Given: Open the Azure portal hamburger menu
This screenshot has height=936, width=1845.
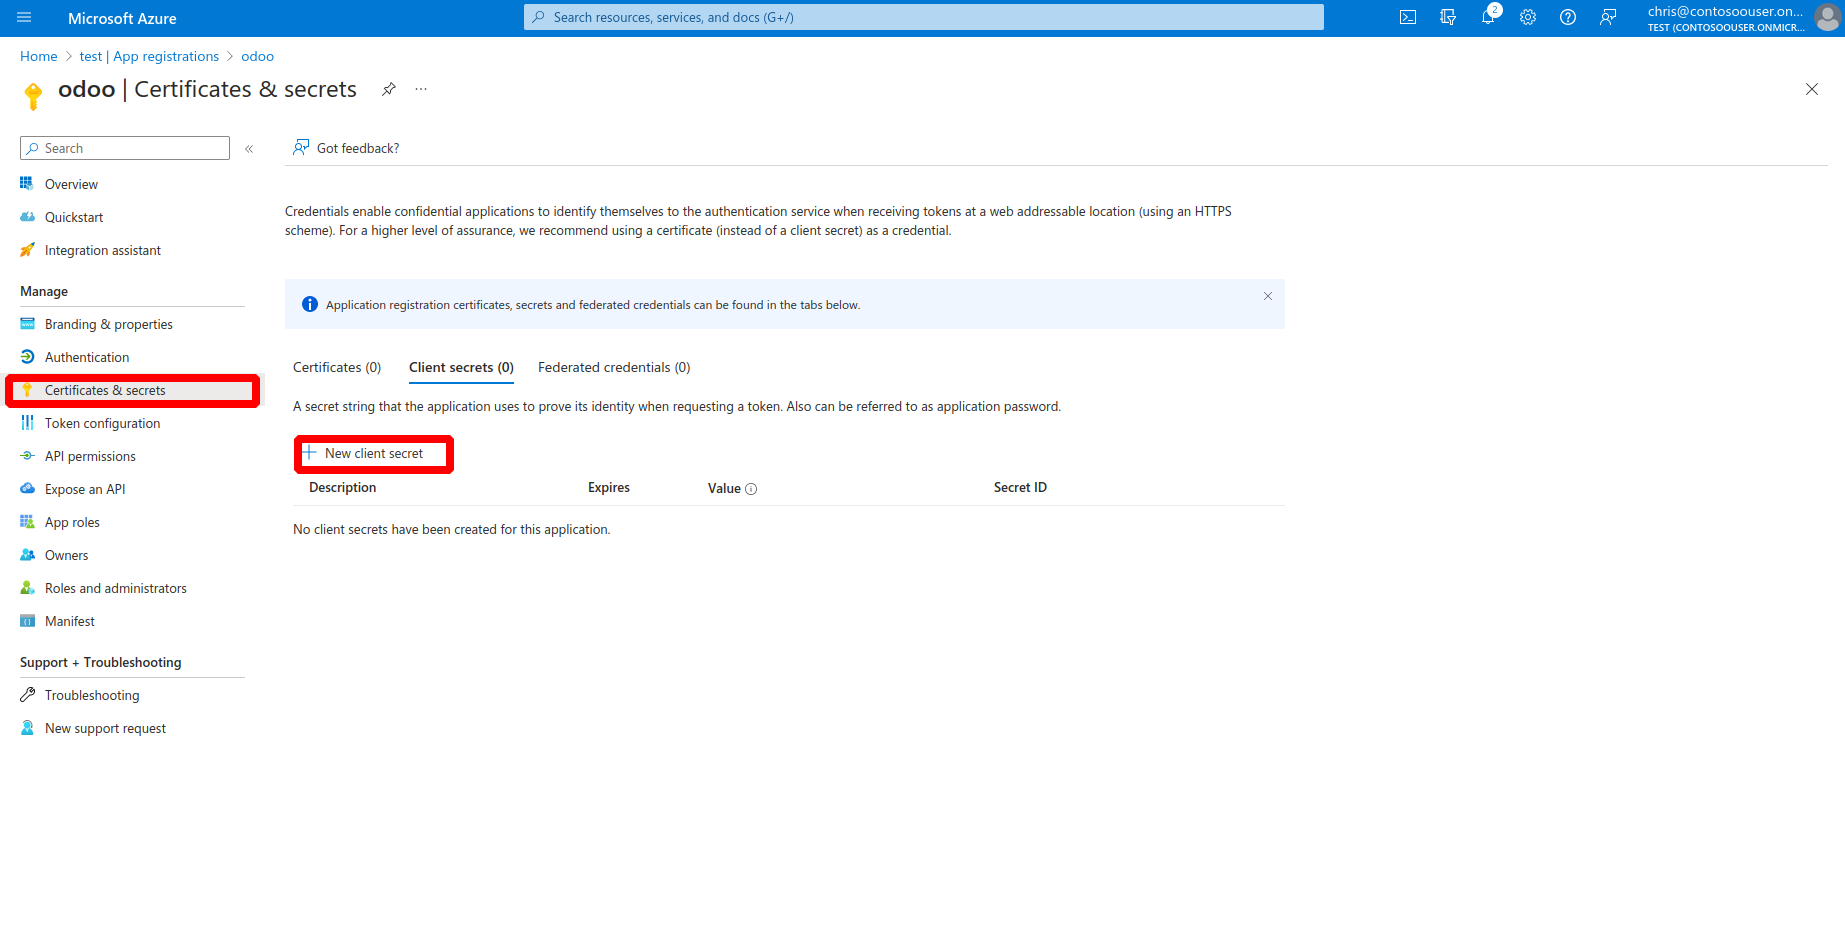Looking at the screenshot, I should 25,18.
